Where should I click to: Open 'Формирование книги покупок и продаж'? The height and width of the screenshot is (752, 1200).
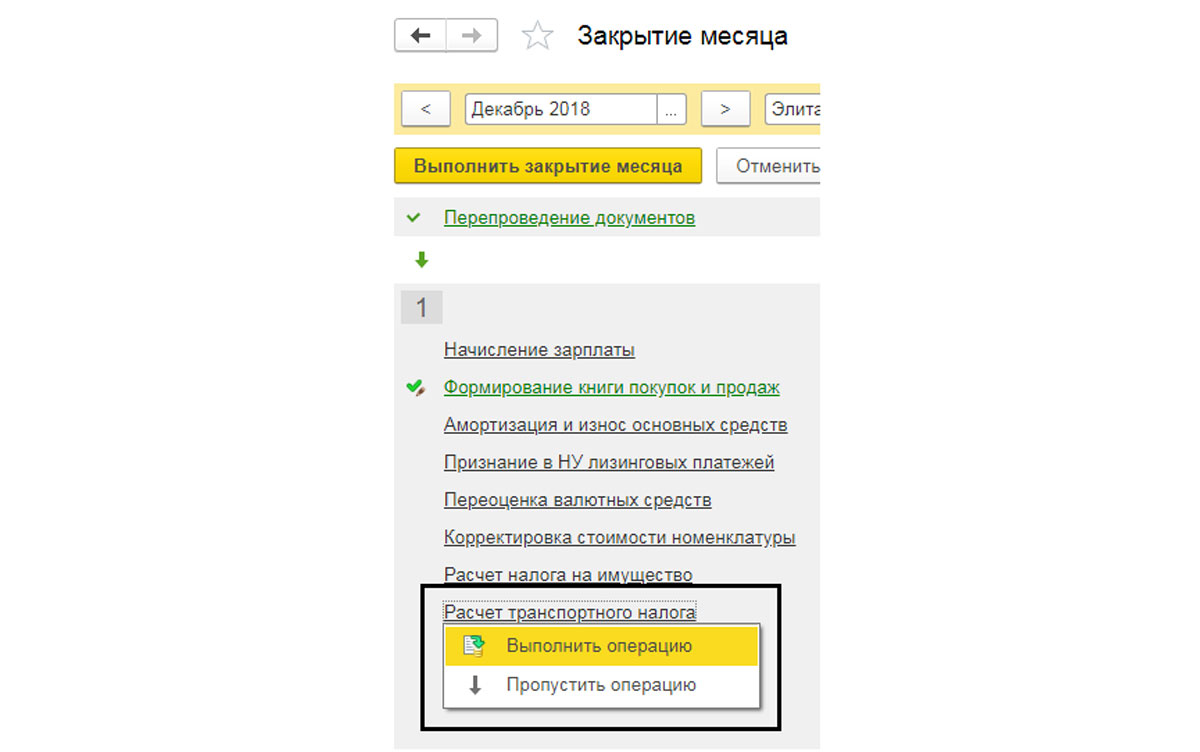point(612,388)
